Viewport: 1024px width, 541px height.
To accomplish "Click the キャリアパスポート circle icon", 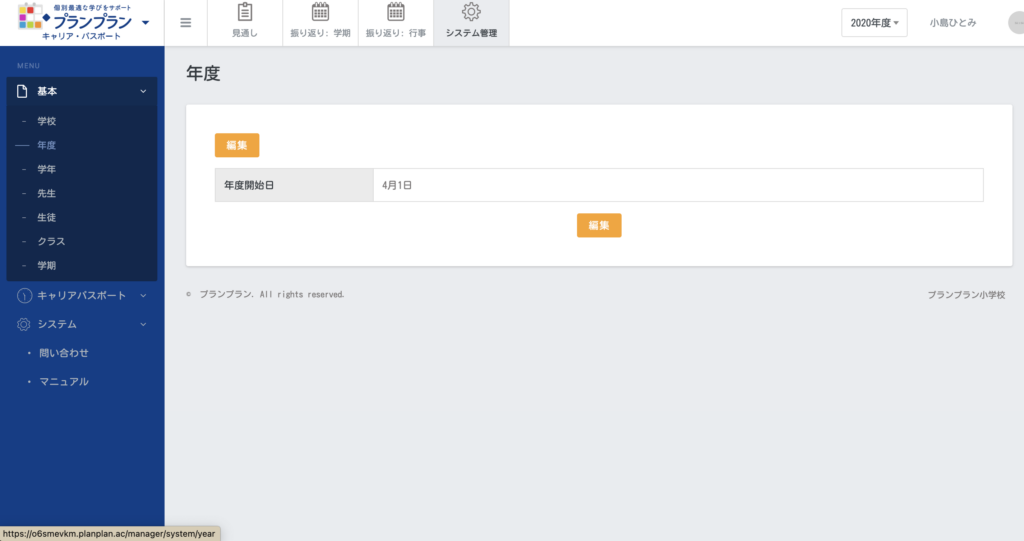I will 24,296.
